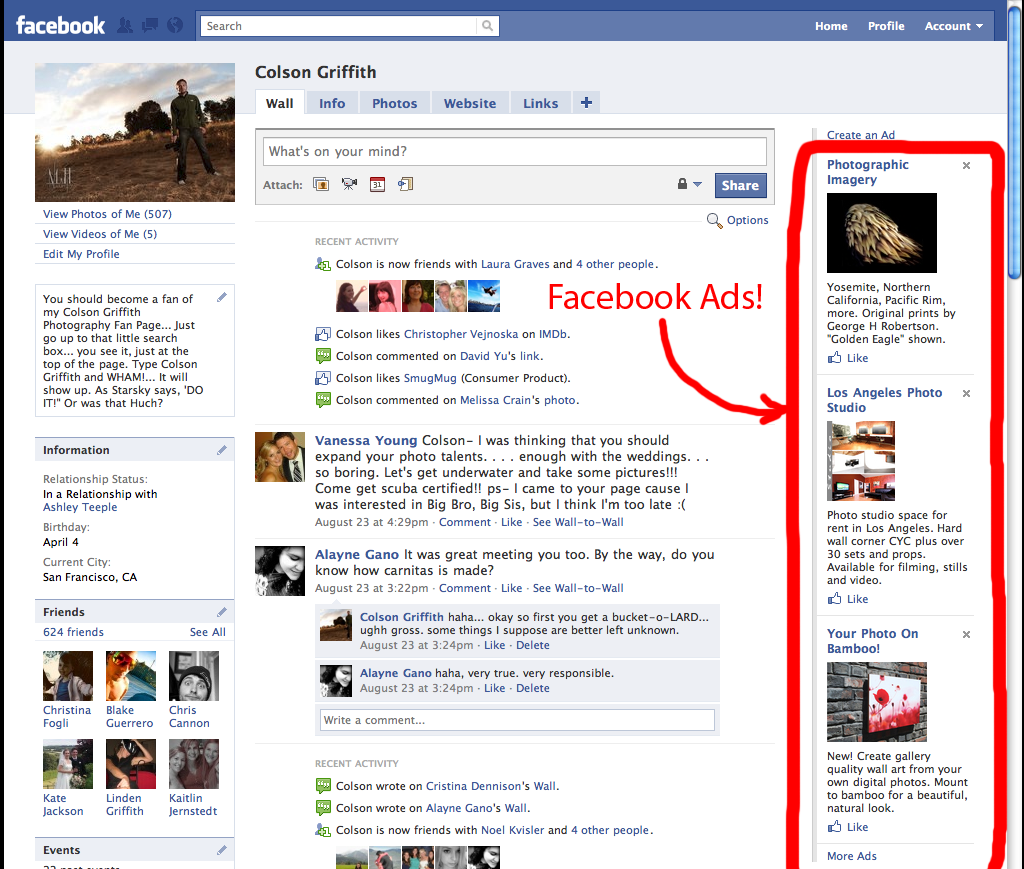Open the post privacy lock dropdown

click(x=689, y=184)
